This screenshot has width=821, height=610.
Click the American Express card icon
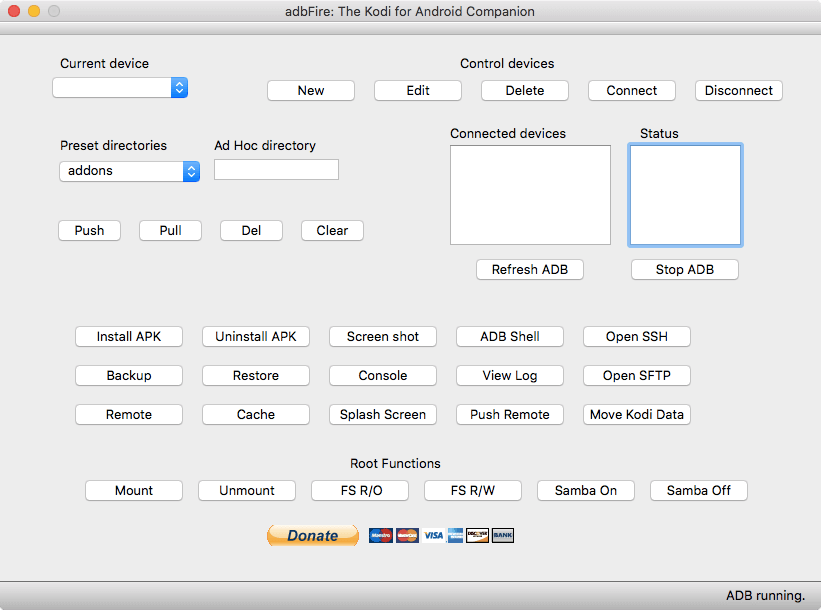pos(456,536)
